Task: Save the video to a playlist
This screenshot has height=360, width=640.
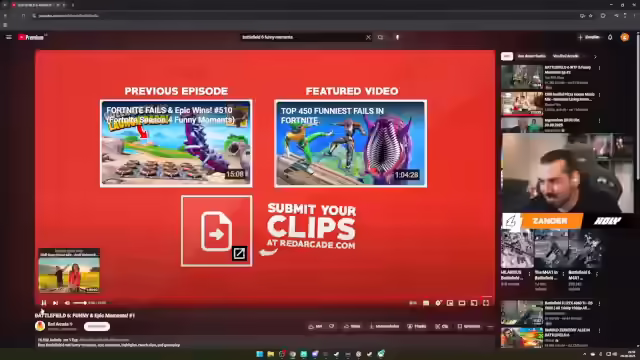Action: [x=469, y=326]
